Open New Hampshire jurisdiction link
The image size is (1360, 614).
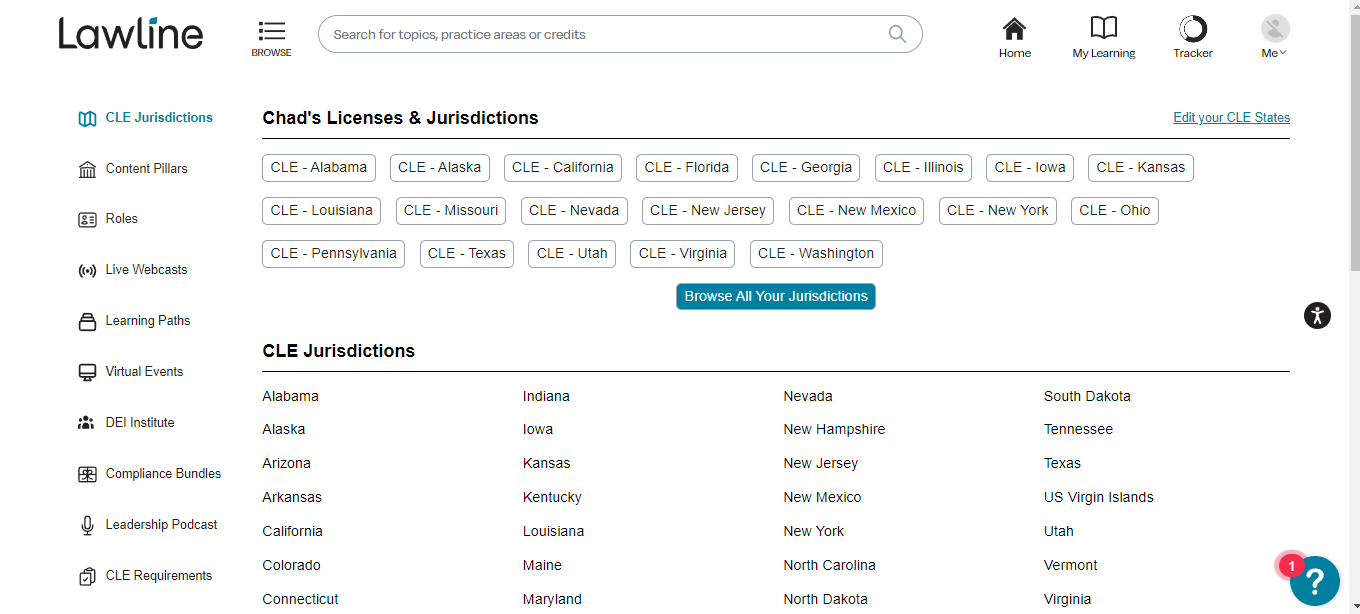point(834,430)
